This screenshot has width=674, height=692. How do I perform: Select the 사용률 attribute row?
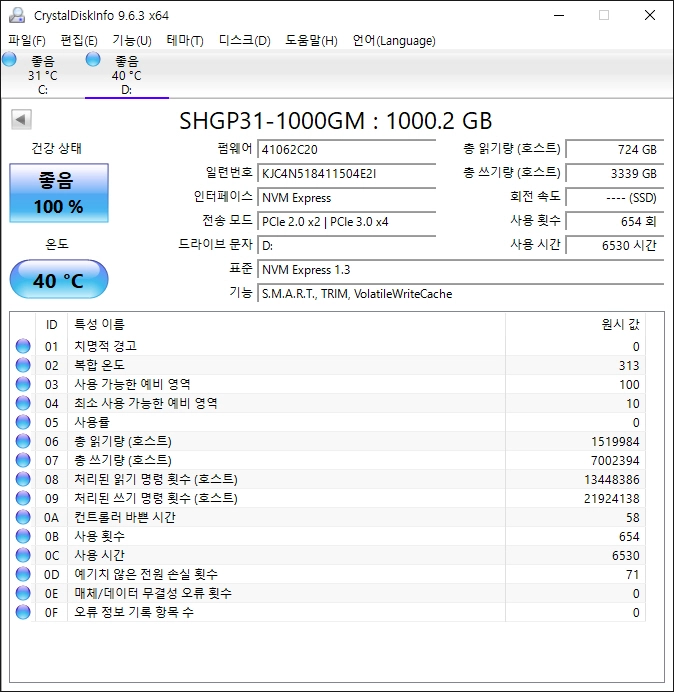[328, 422]
